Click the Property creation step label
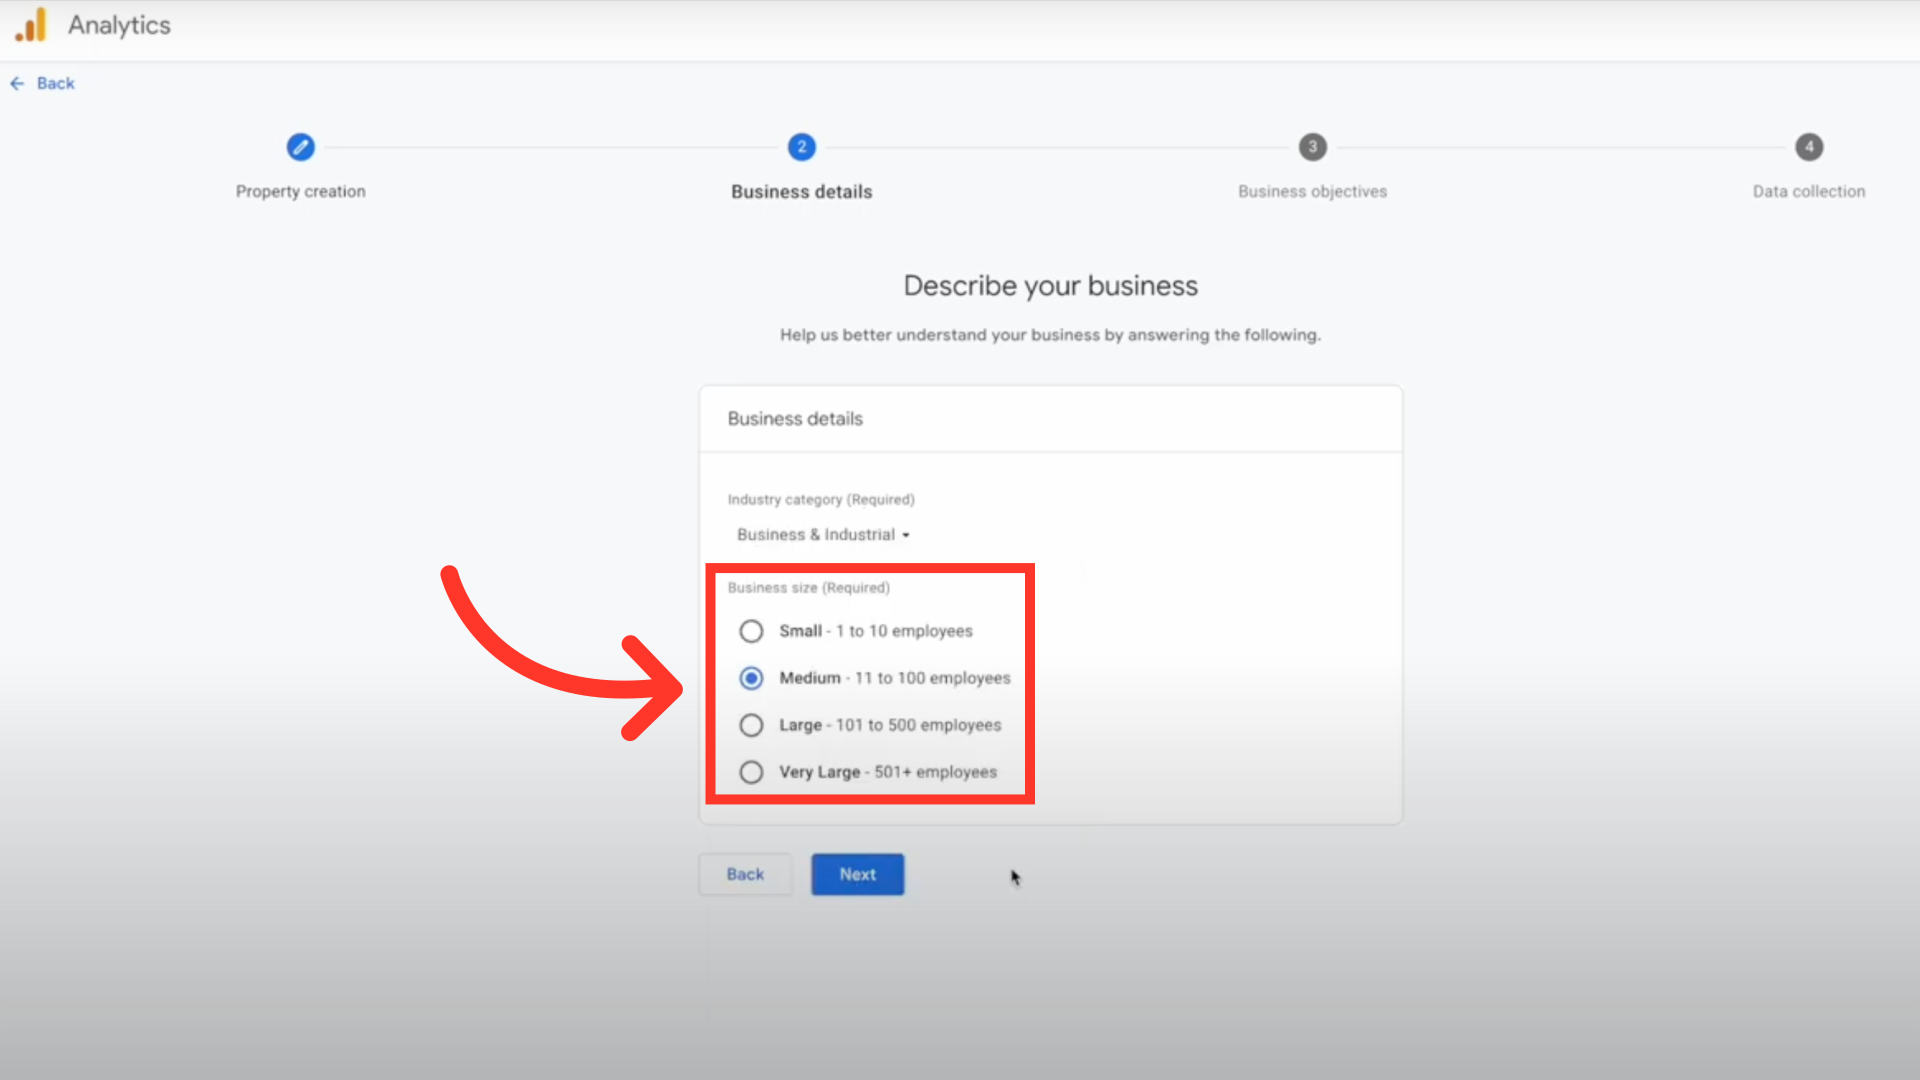 [x=300, y=191]
